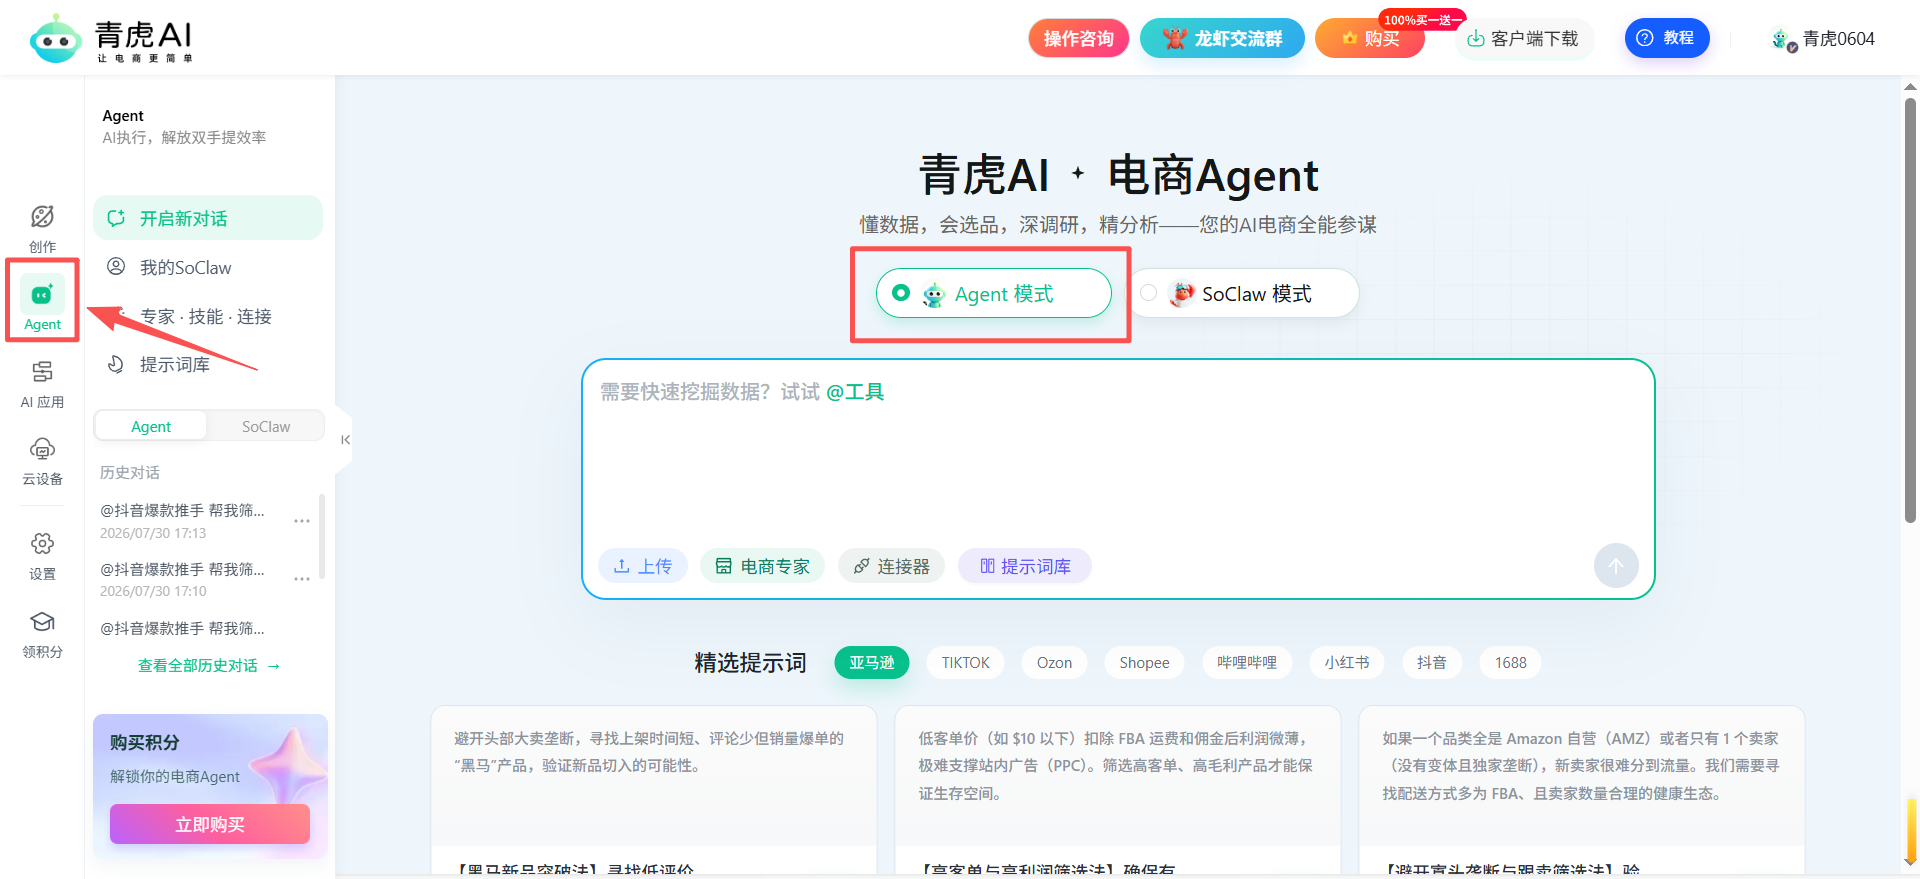Click the 上传 upload button
Image resolution: width=1920 pixels, height=879 pixels.
pyautogui.click(x=643, y=566)
